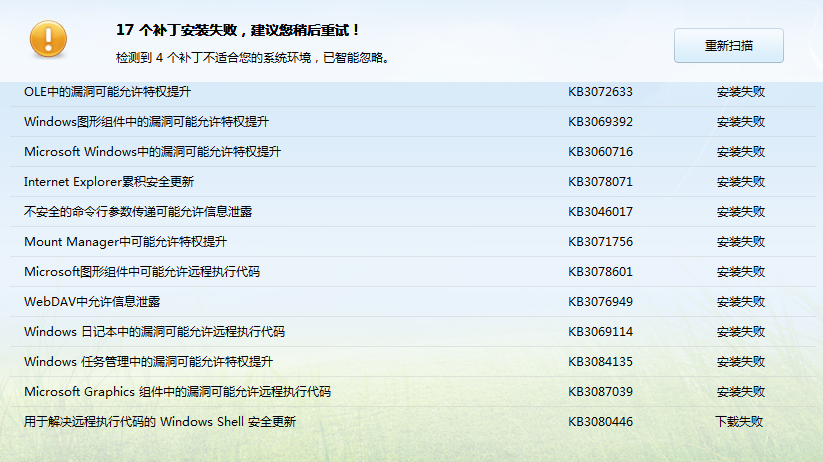
Task: Select 'Internet Explorer累积安全更新' row
Action: [x=413, y=182]
